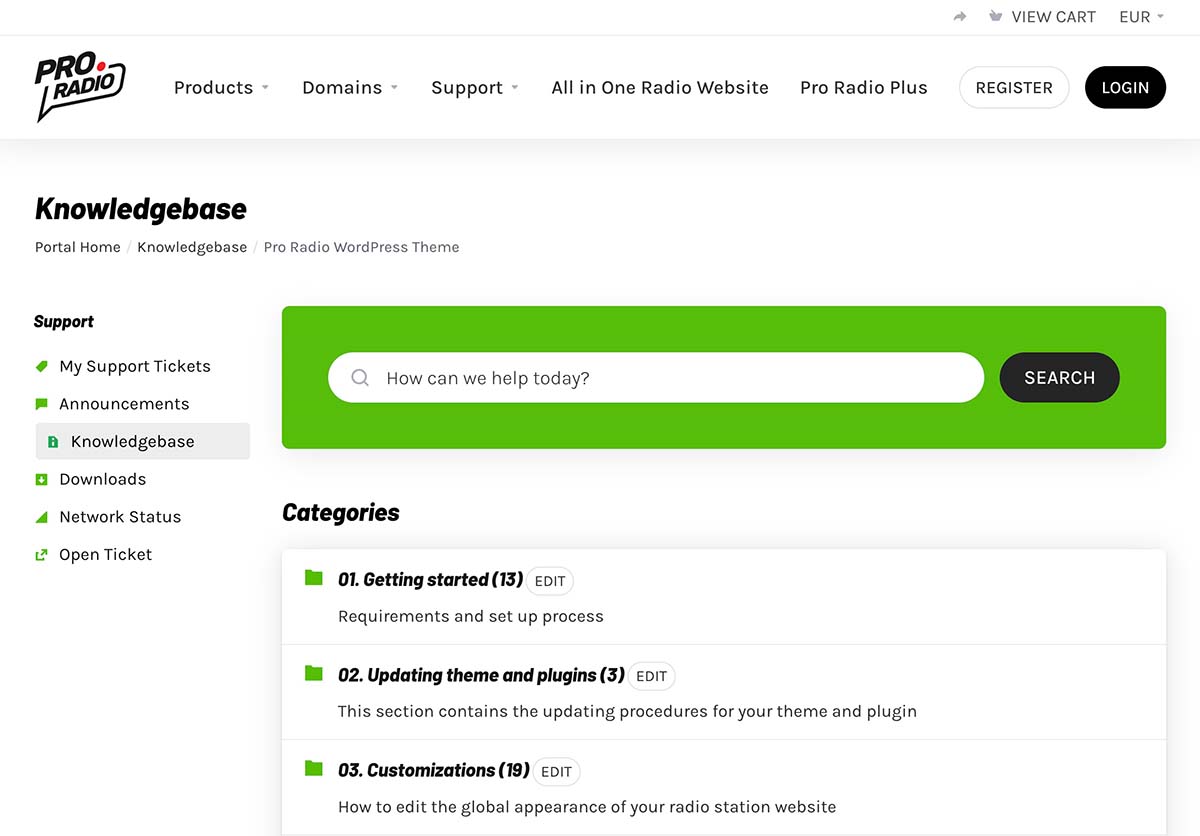
Task: Open the Domains dropdown menu
Action: pyautogui.click(x=350, y=88)
